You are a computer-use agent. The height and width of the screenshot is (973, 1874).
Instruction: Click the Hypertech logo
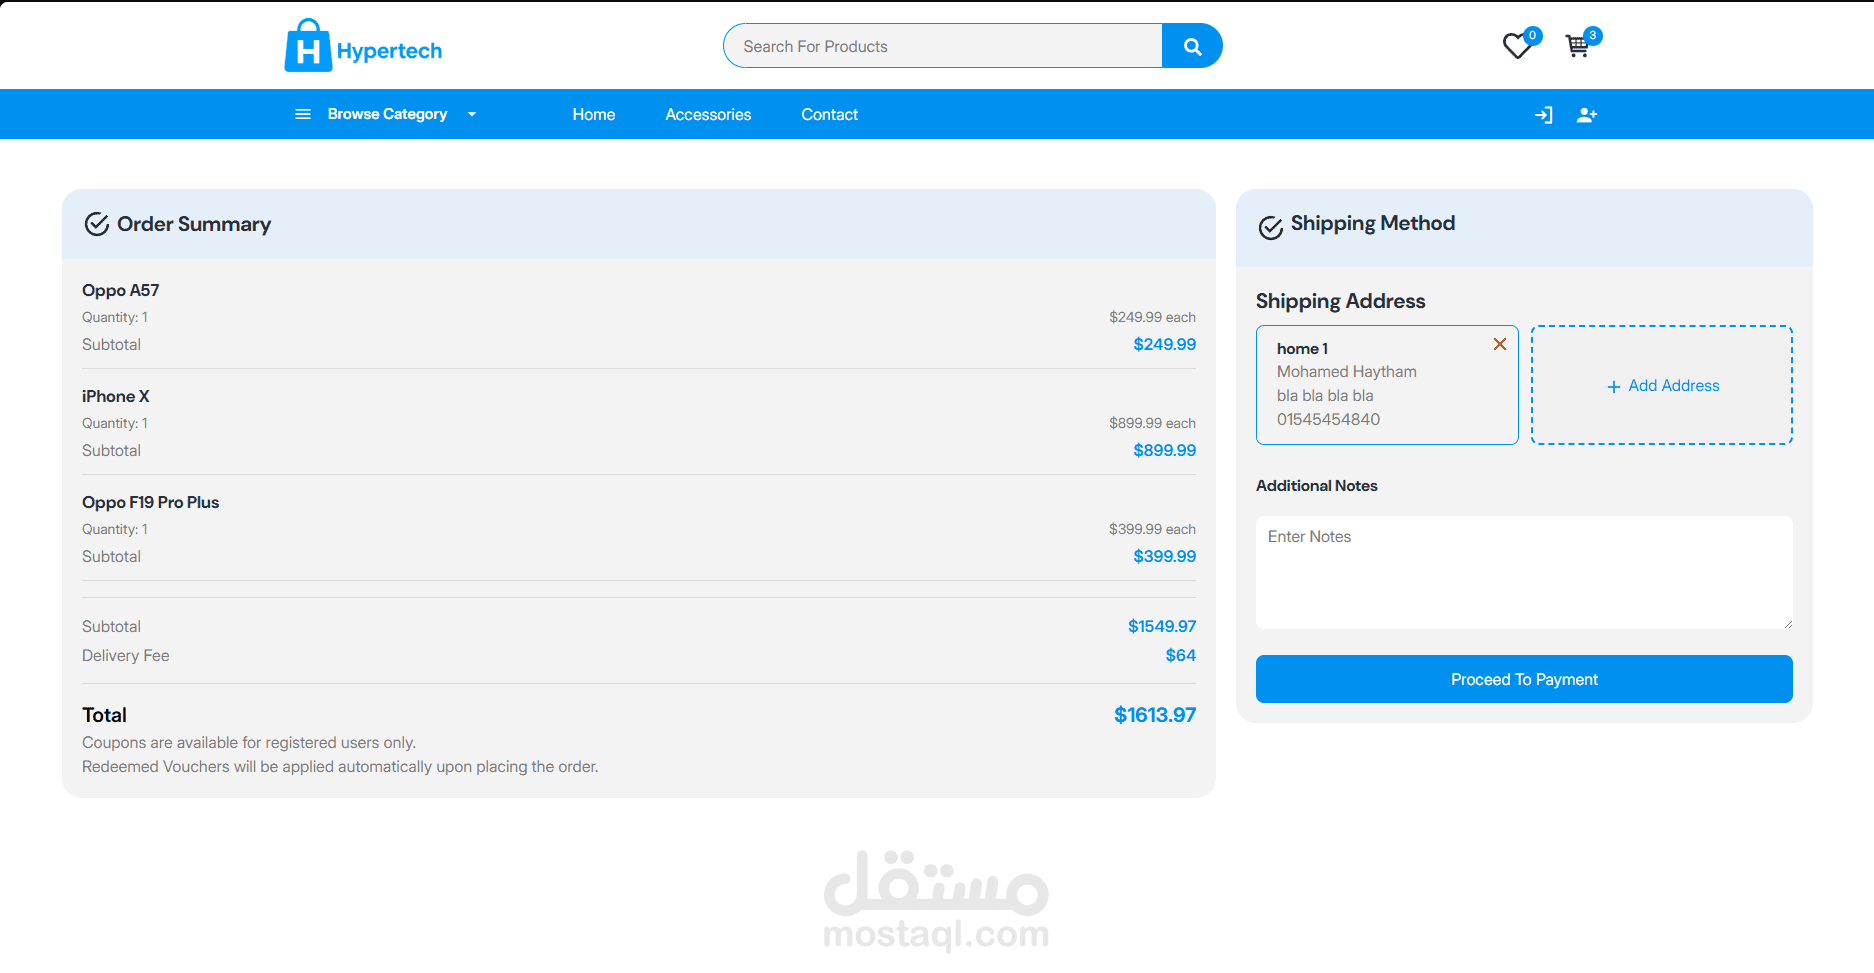tap(363, 46)
